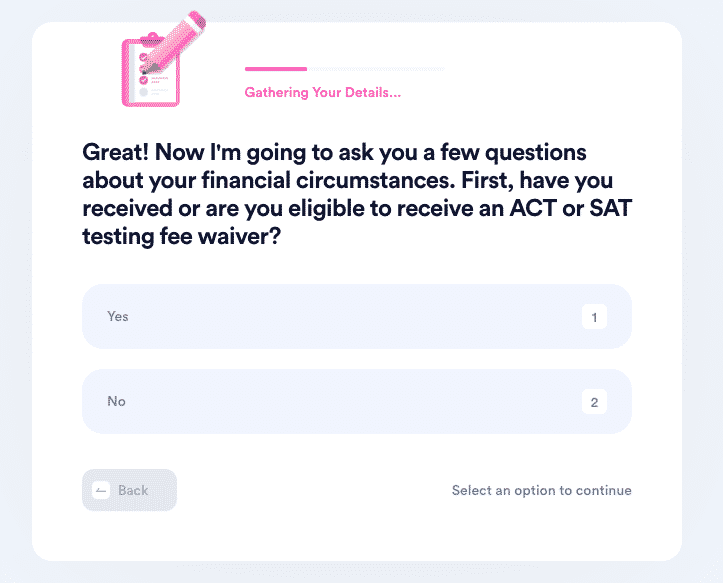Choose the No answer option
This screenshot has height=583, width=723.
357,401
